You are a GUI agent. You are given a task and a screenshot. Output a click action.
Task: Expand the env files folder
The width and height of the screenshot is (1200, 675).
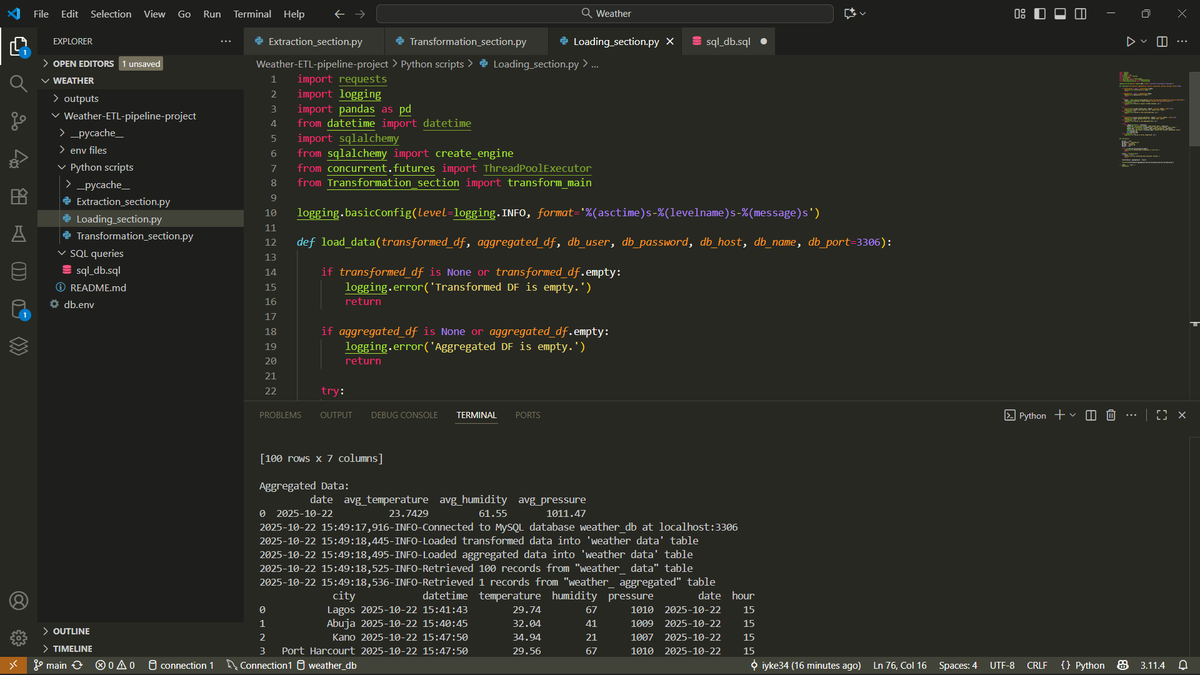pyautogui.click(x=140, y=150)
